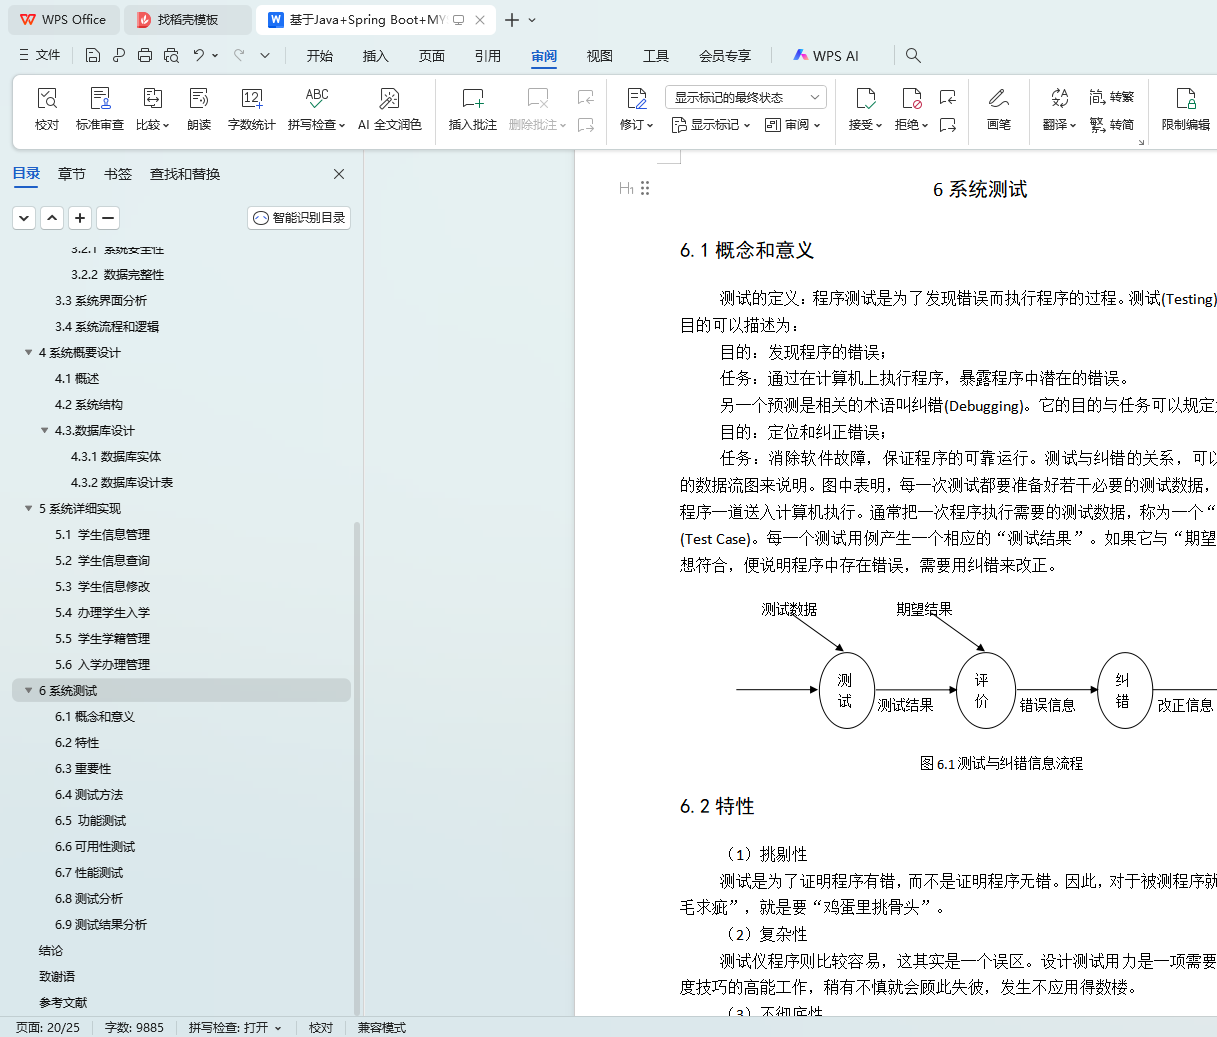This screenshot has height=1037, width=1217.
Task: Convert text with 转繁 button
Action: (x=1112, y=97)
